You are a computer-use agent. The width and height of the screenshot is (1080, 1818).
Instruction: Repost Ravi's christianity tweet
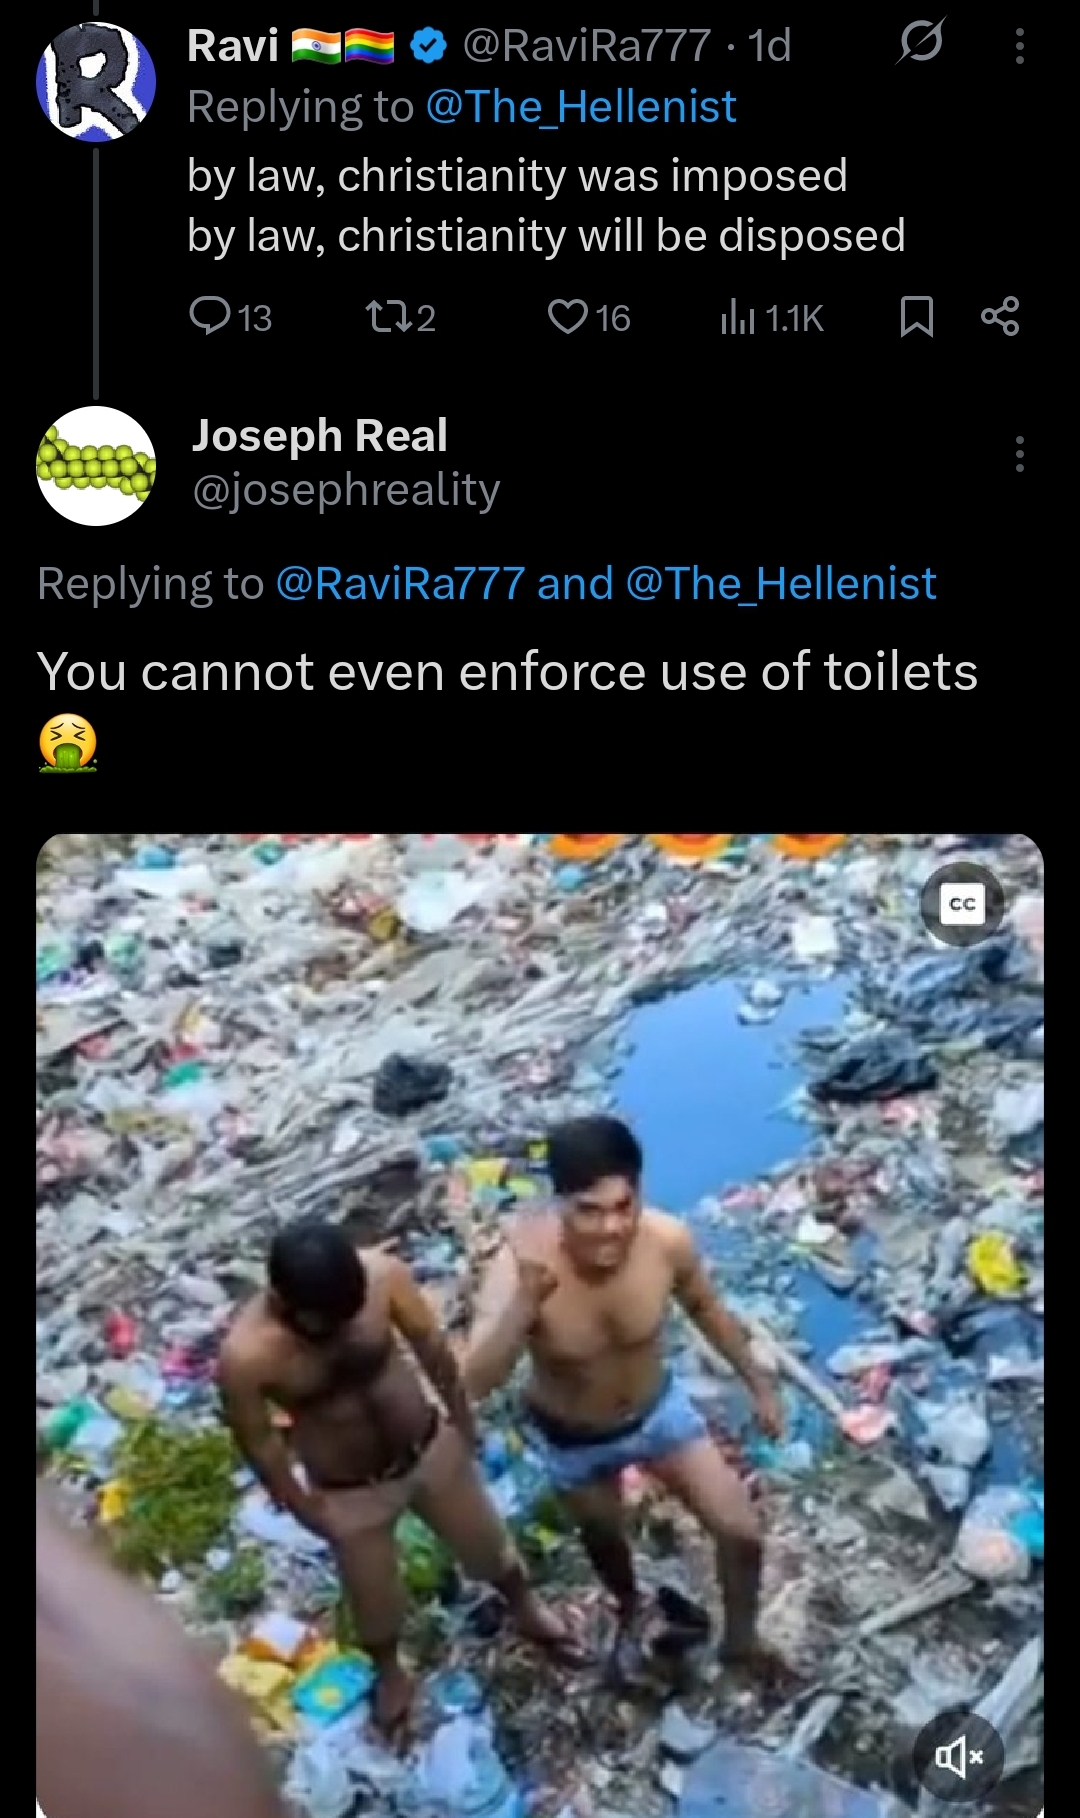coord(400,318)
